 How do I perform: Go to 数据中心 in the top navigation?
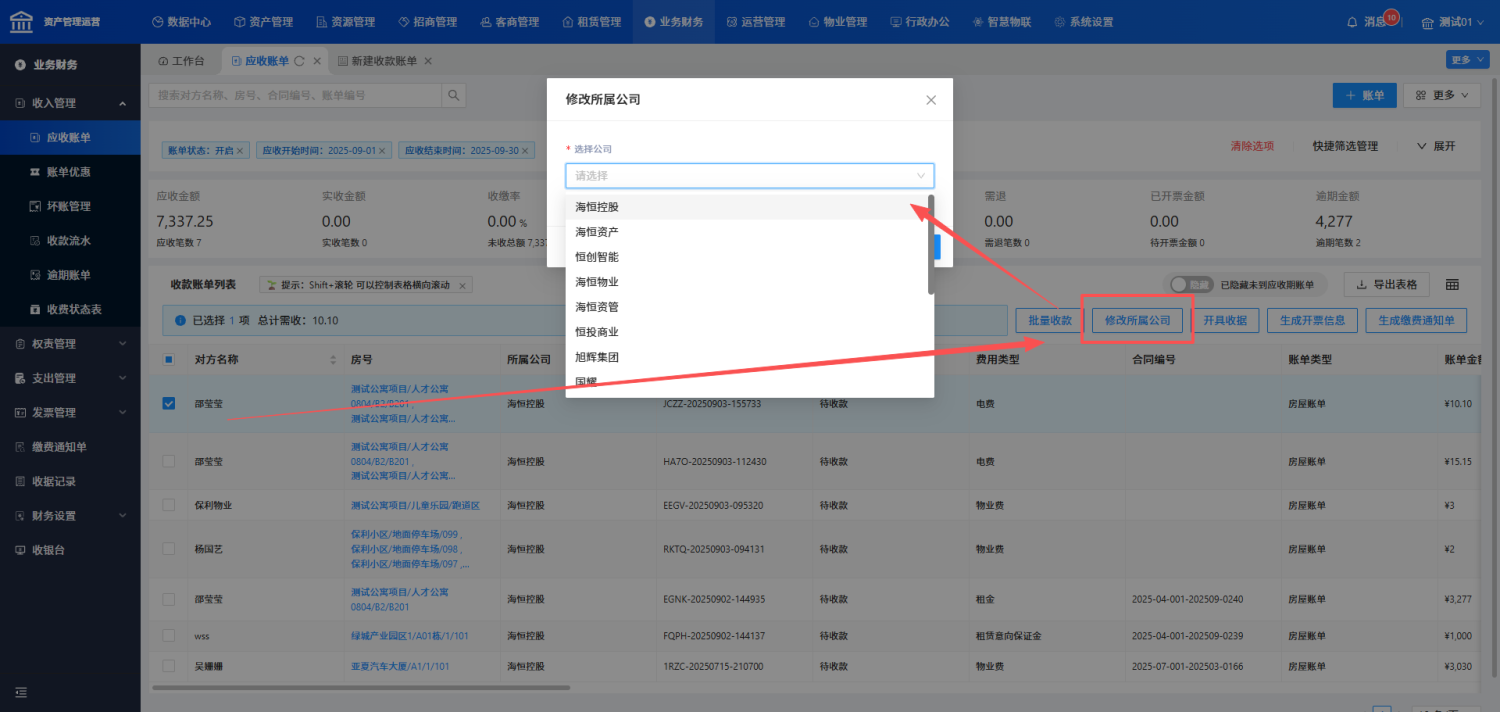pos(182,22)
